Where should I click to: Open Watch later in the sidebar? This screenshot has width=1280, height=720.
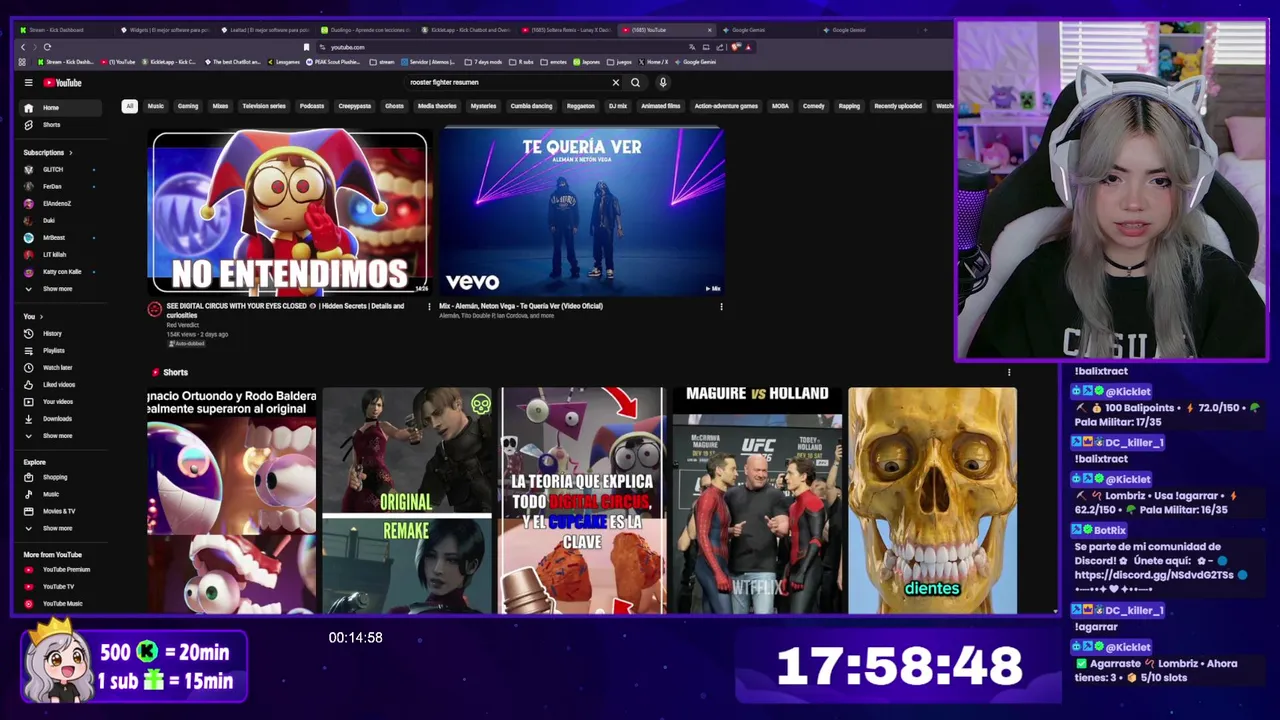[x=62, y=368]
